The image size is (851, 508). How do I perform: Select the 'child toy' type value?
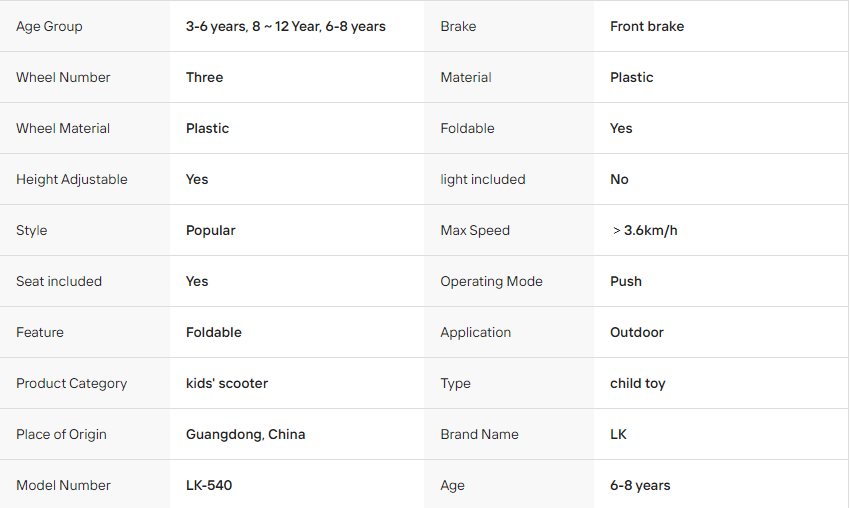(638, 383)
